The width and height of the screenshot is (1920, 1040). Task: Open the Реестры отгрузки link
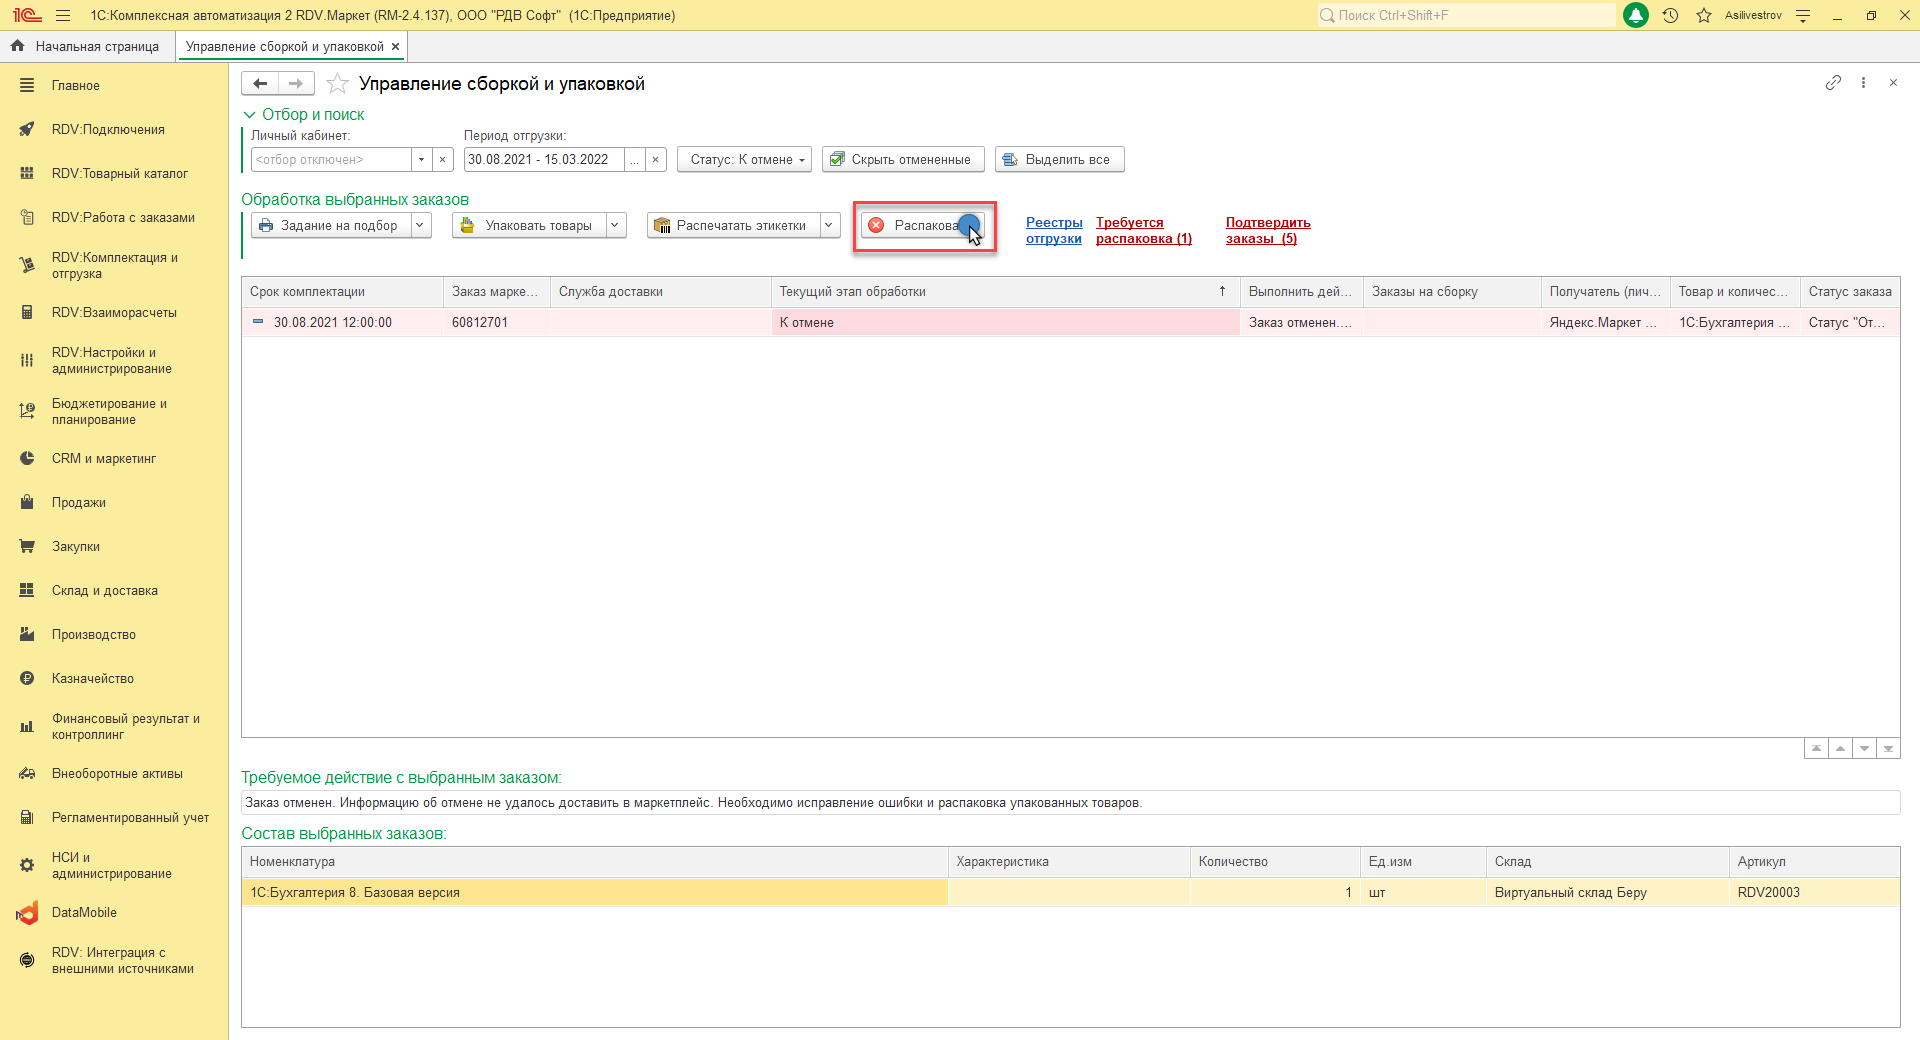[1054, 231]
